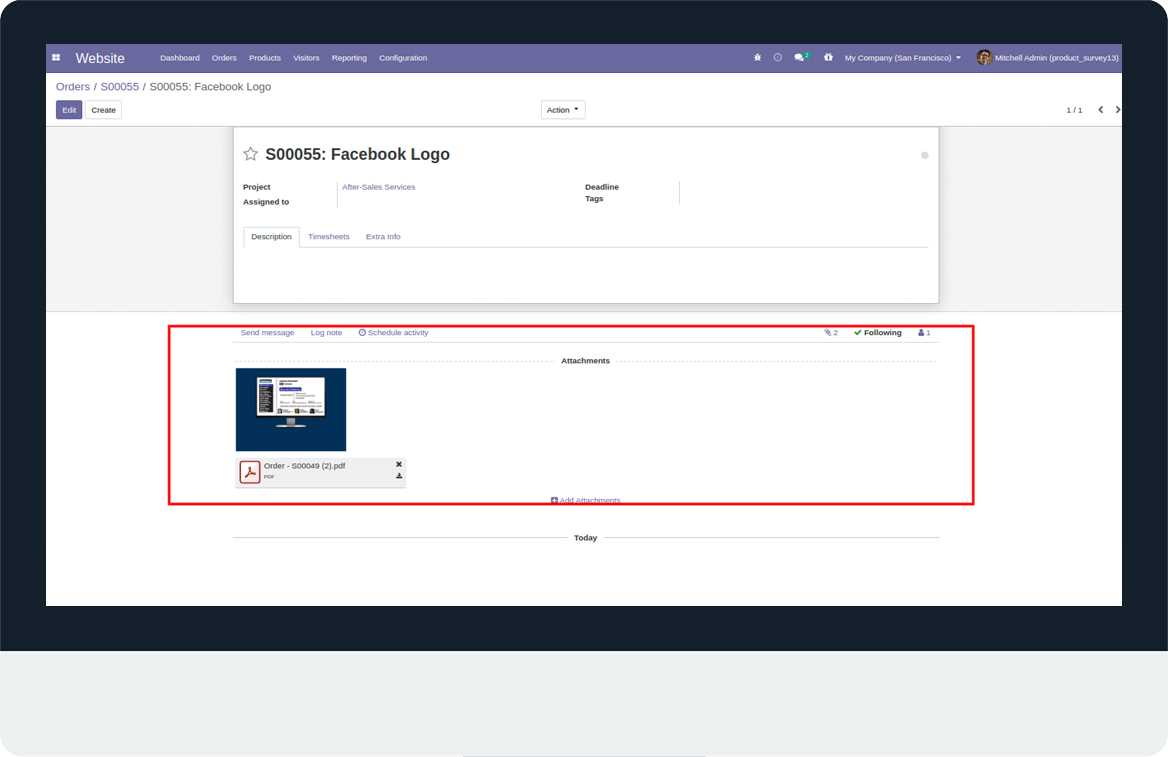Image resolution: width=1168 pixels, height=757 pixels.
Task: Click the kanban state grey dot
Action: (924, 155)
